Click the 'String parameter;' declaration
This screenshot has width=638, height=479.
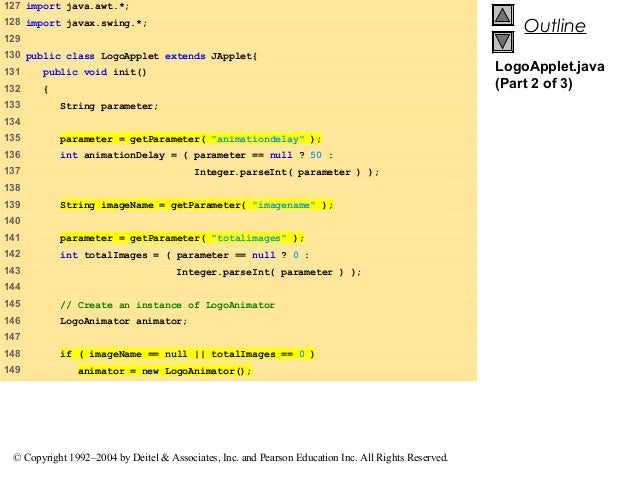pyautogui.click(x=109, y=106)
